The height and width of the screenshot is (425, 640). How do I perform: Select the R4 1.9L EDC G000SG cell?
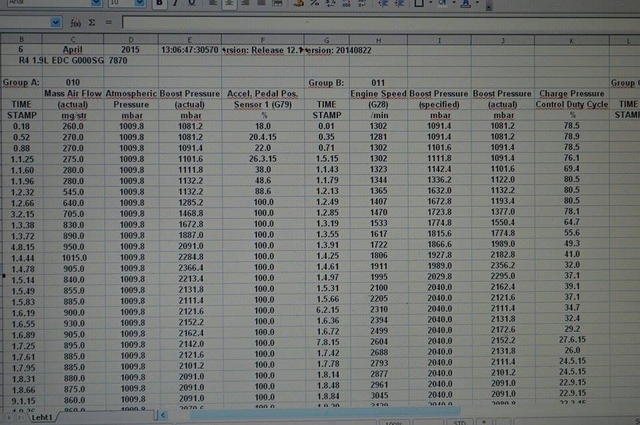click(x=61, y=60)
